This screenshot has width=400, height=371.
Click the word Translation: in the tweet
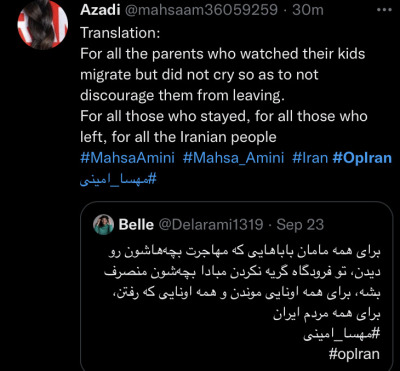pos(120,33)
